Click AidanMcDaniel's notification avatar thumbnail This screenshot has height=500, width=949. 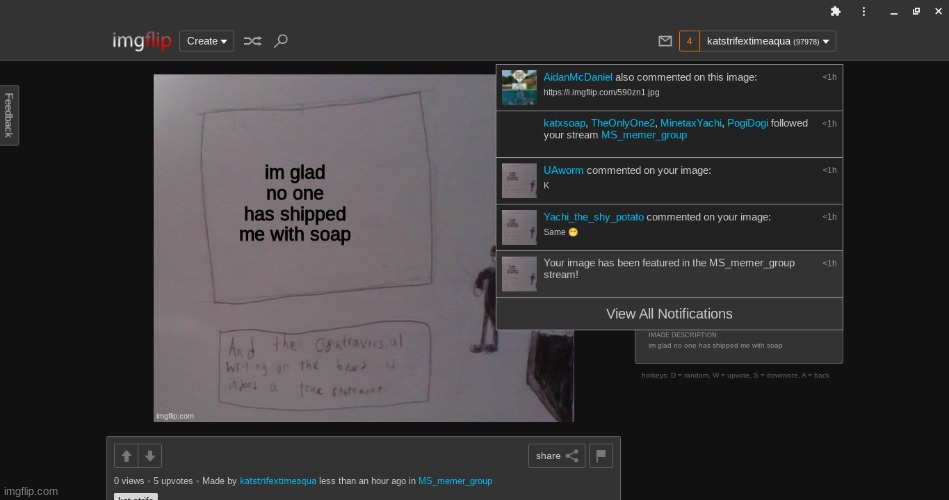(x=519, y=87)
